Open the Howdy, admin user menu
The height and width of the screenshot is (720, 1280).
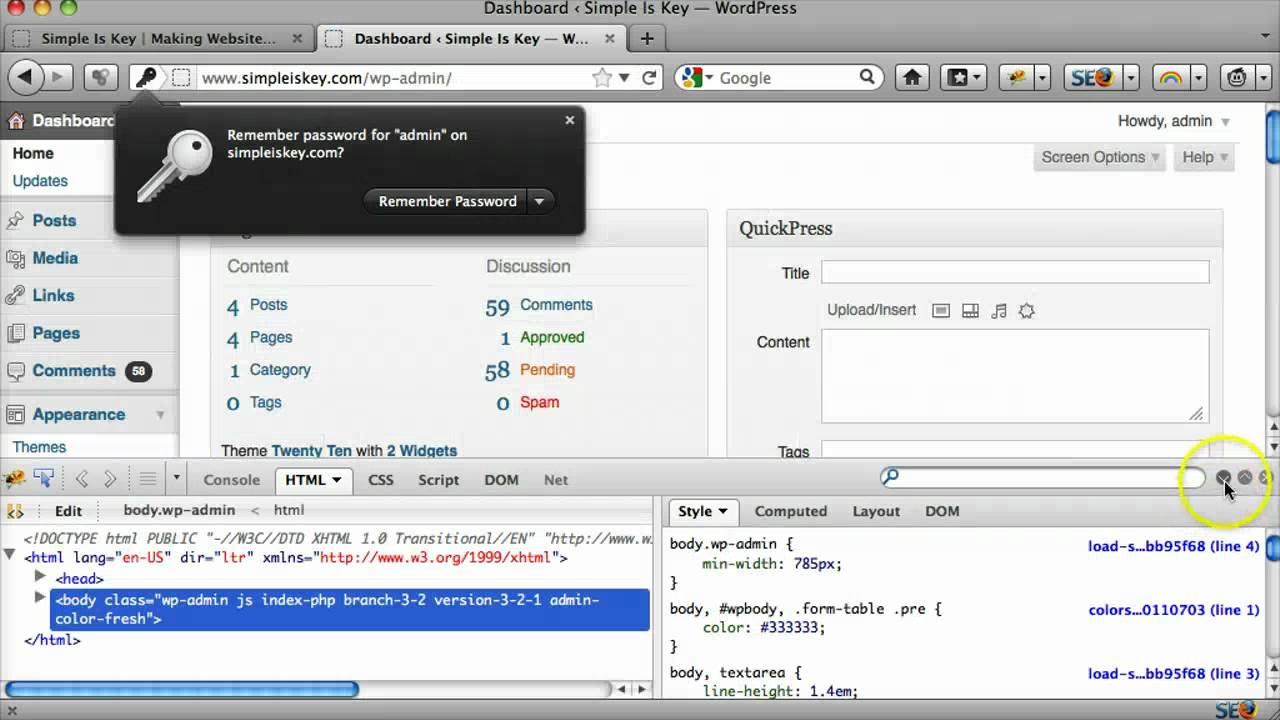[x=1174, y=121]
